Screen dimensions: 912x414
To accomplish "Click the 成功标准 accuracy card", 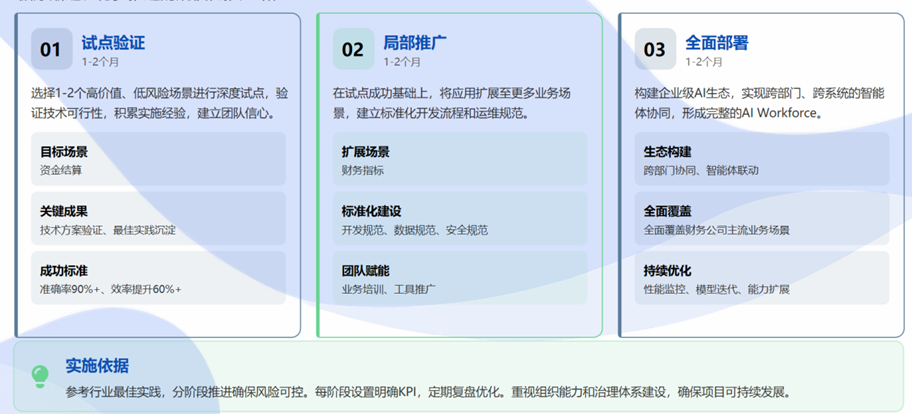I will pos(158,278).
